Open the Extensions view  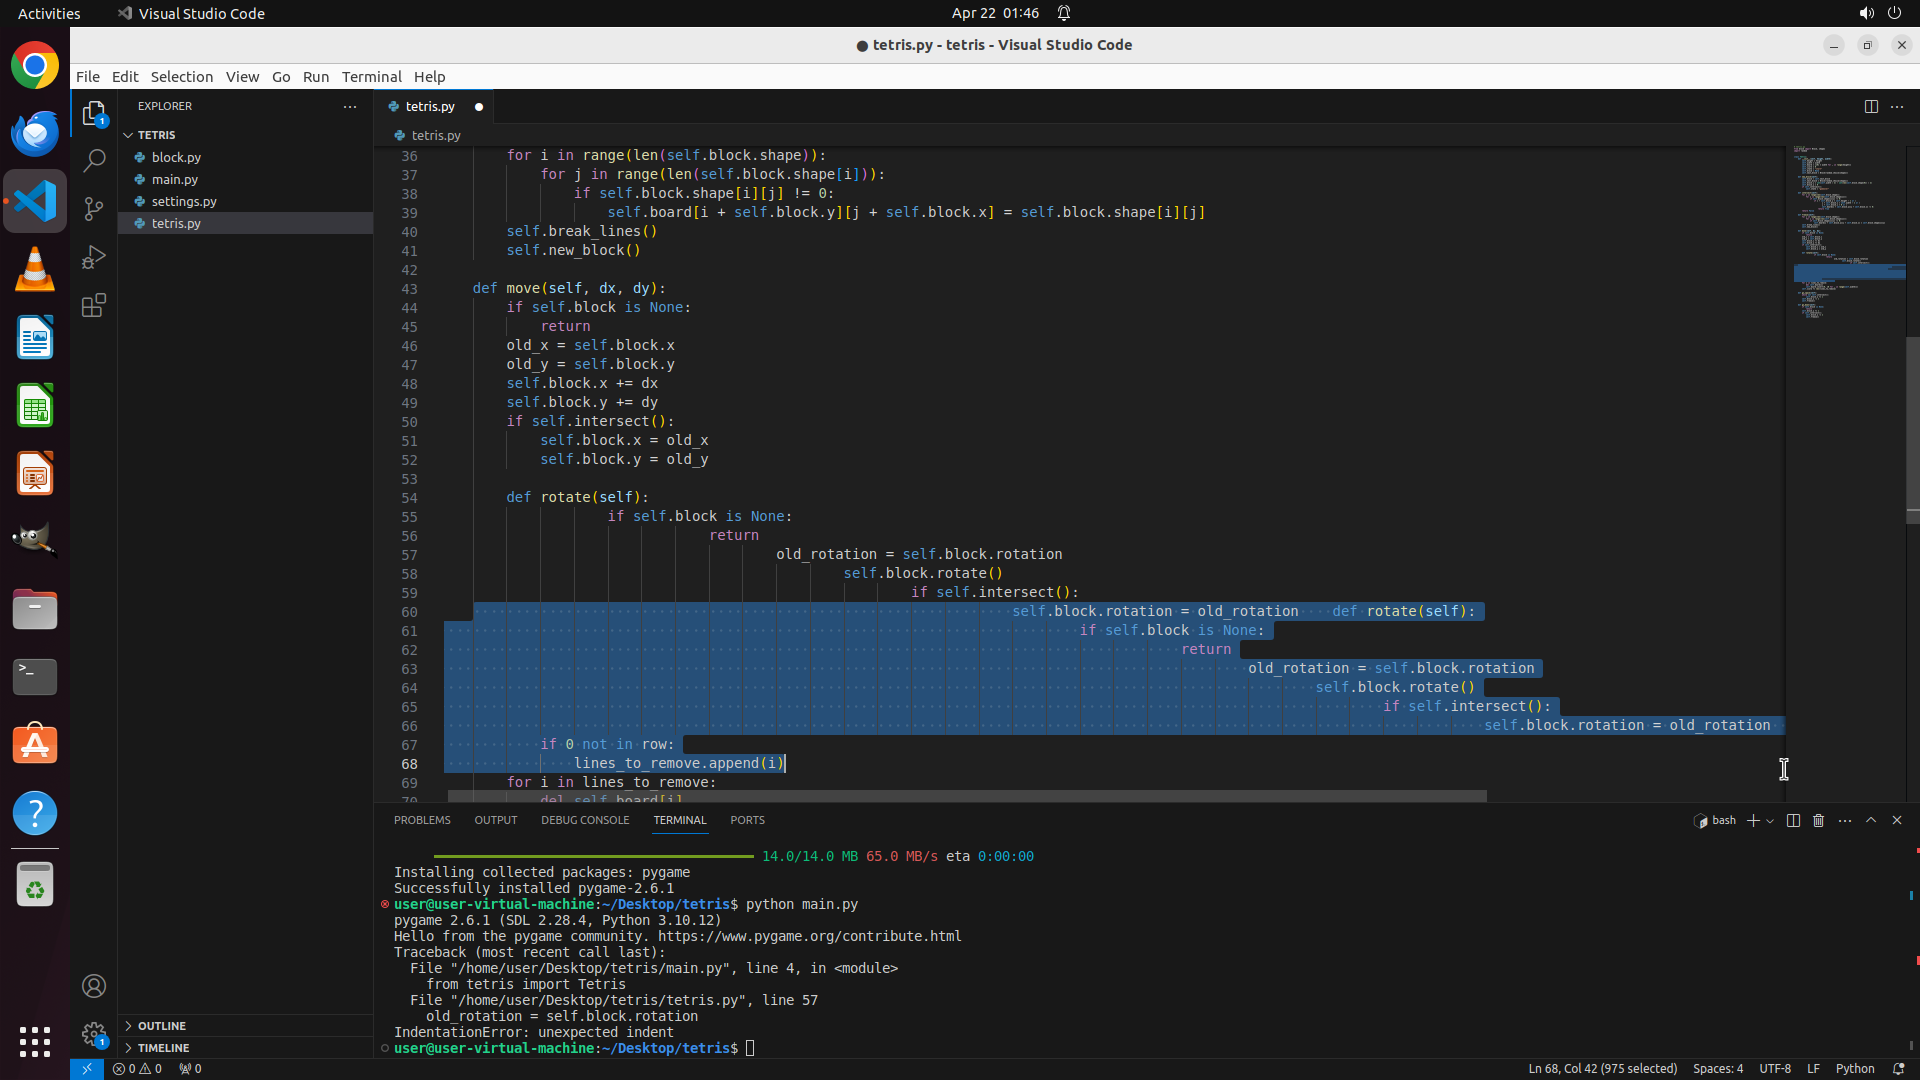pyautogui.click(x=94, y=305)
